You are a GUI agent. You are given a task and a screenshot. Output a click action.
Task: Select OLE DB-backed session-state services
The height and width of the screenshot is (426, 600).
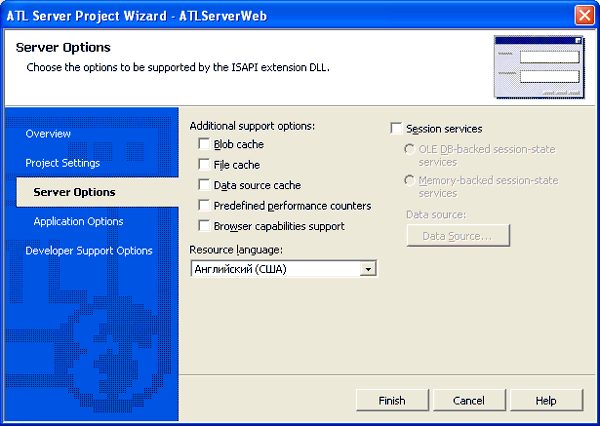[x=410, y=149]
